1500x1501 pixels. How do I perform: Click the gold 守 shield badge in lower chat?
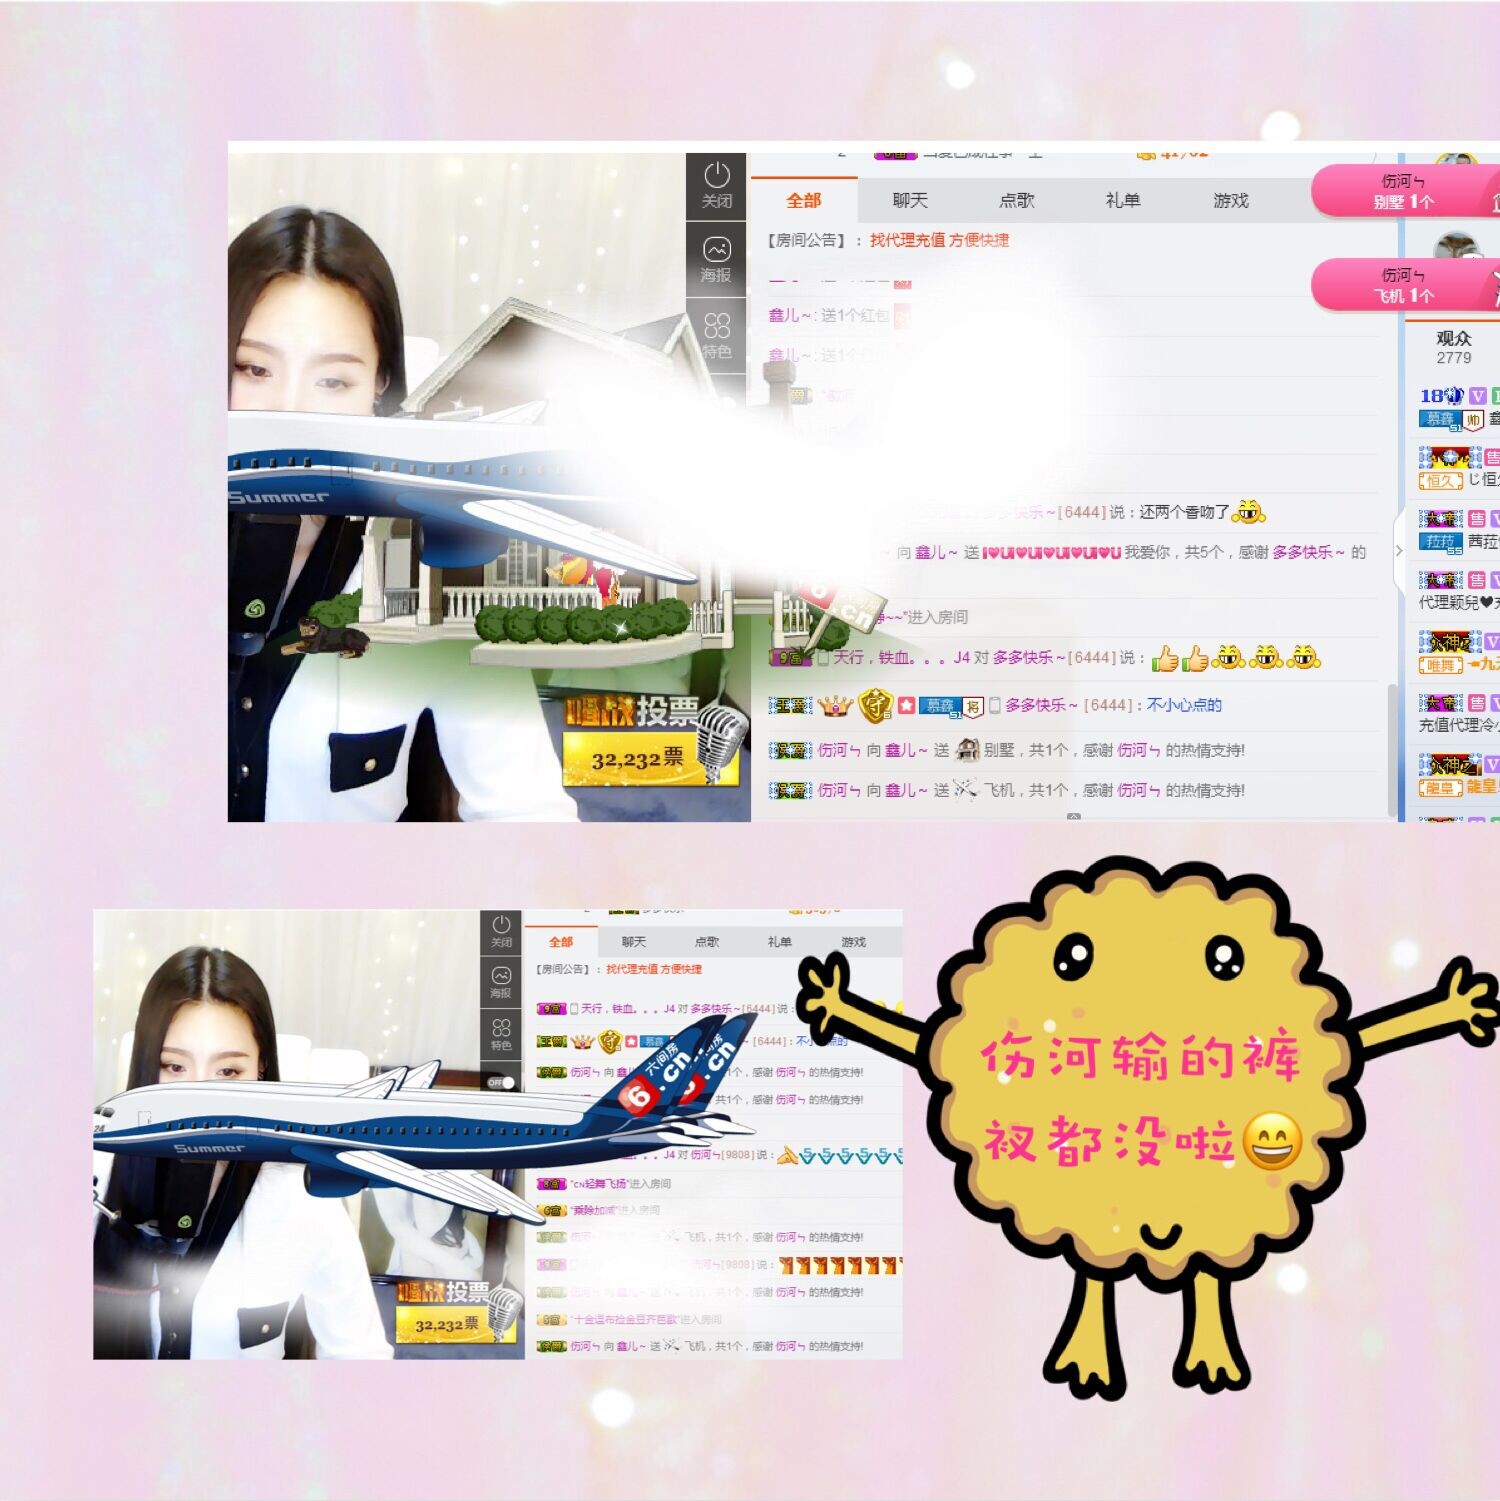[610, 1041]
